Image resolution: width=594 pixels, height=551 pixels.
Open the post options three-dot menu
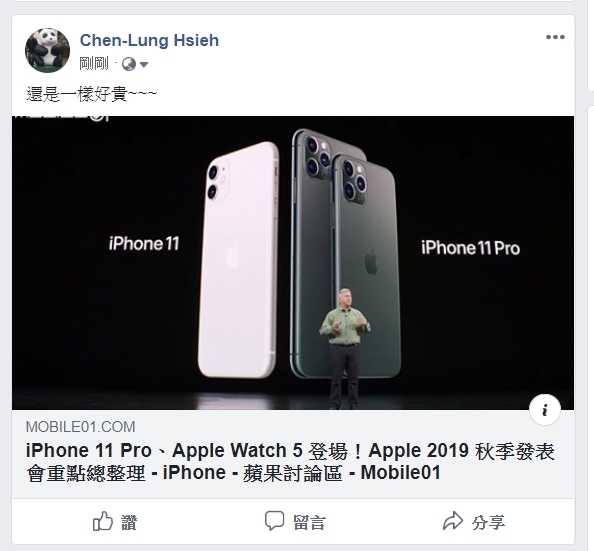point(555,37)
